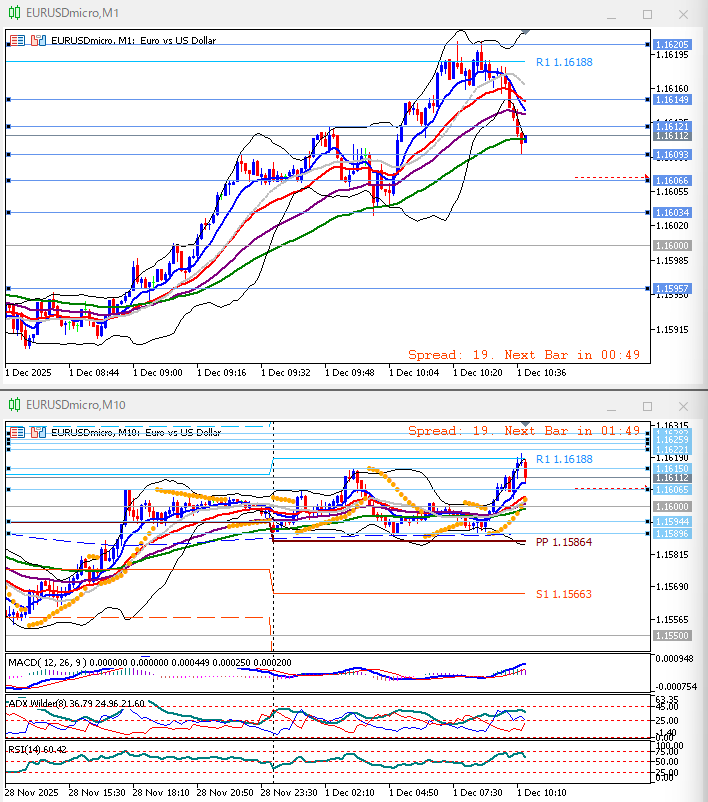Open the second icon beside the M1 chart label
The height and width of the screenshot is (802, 708).
38,41
